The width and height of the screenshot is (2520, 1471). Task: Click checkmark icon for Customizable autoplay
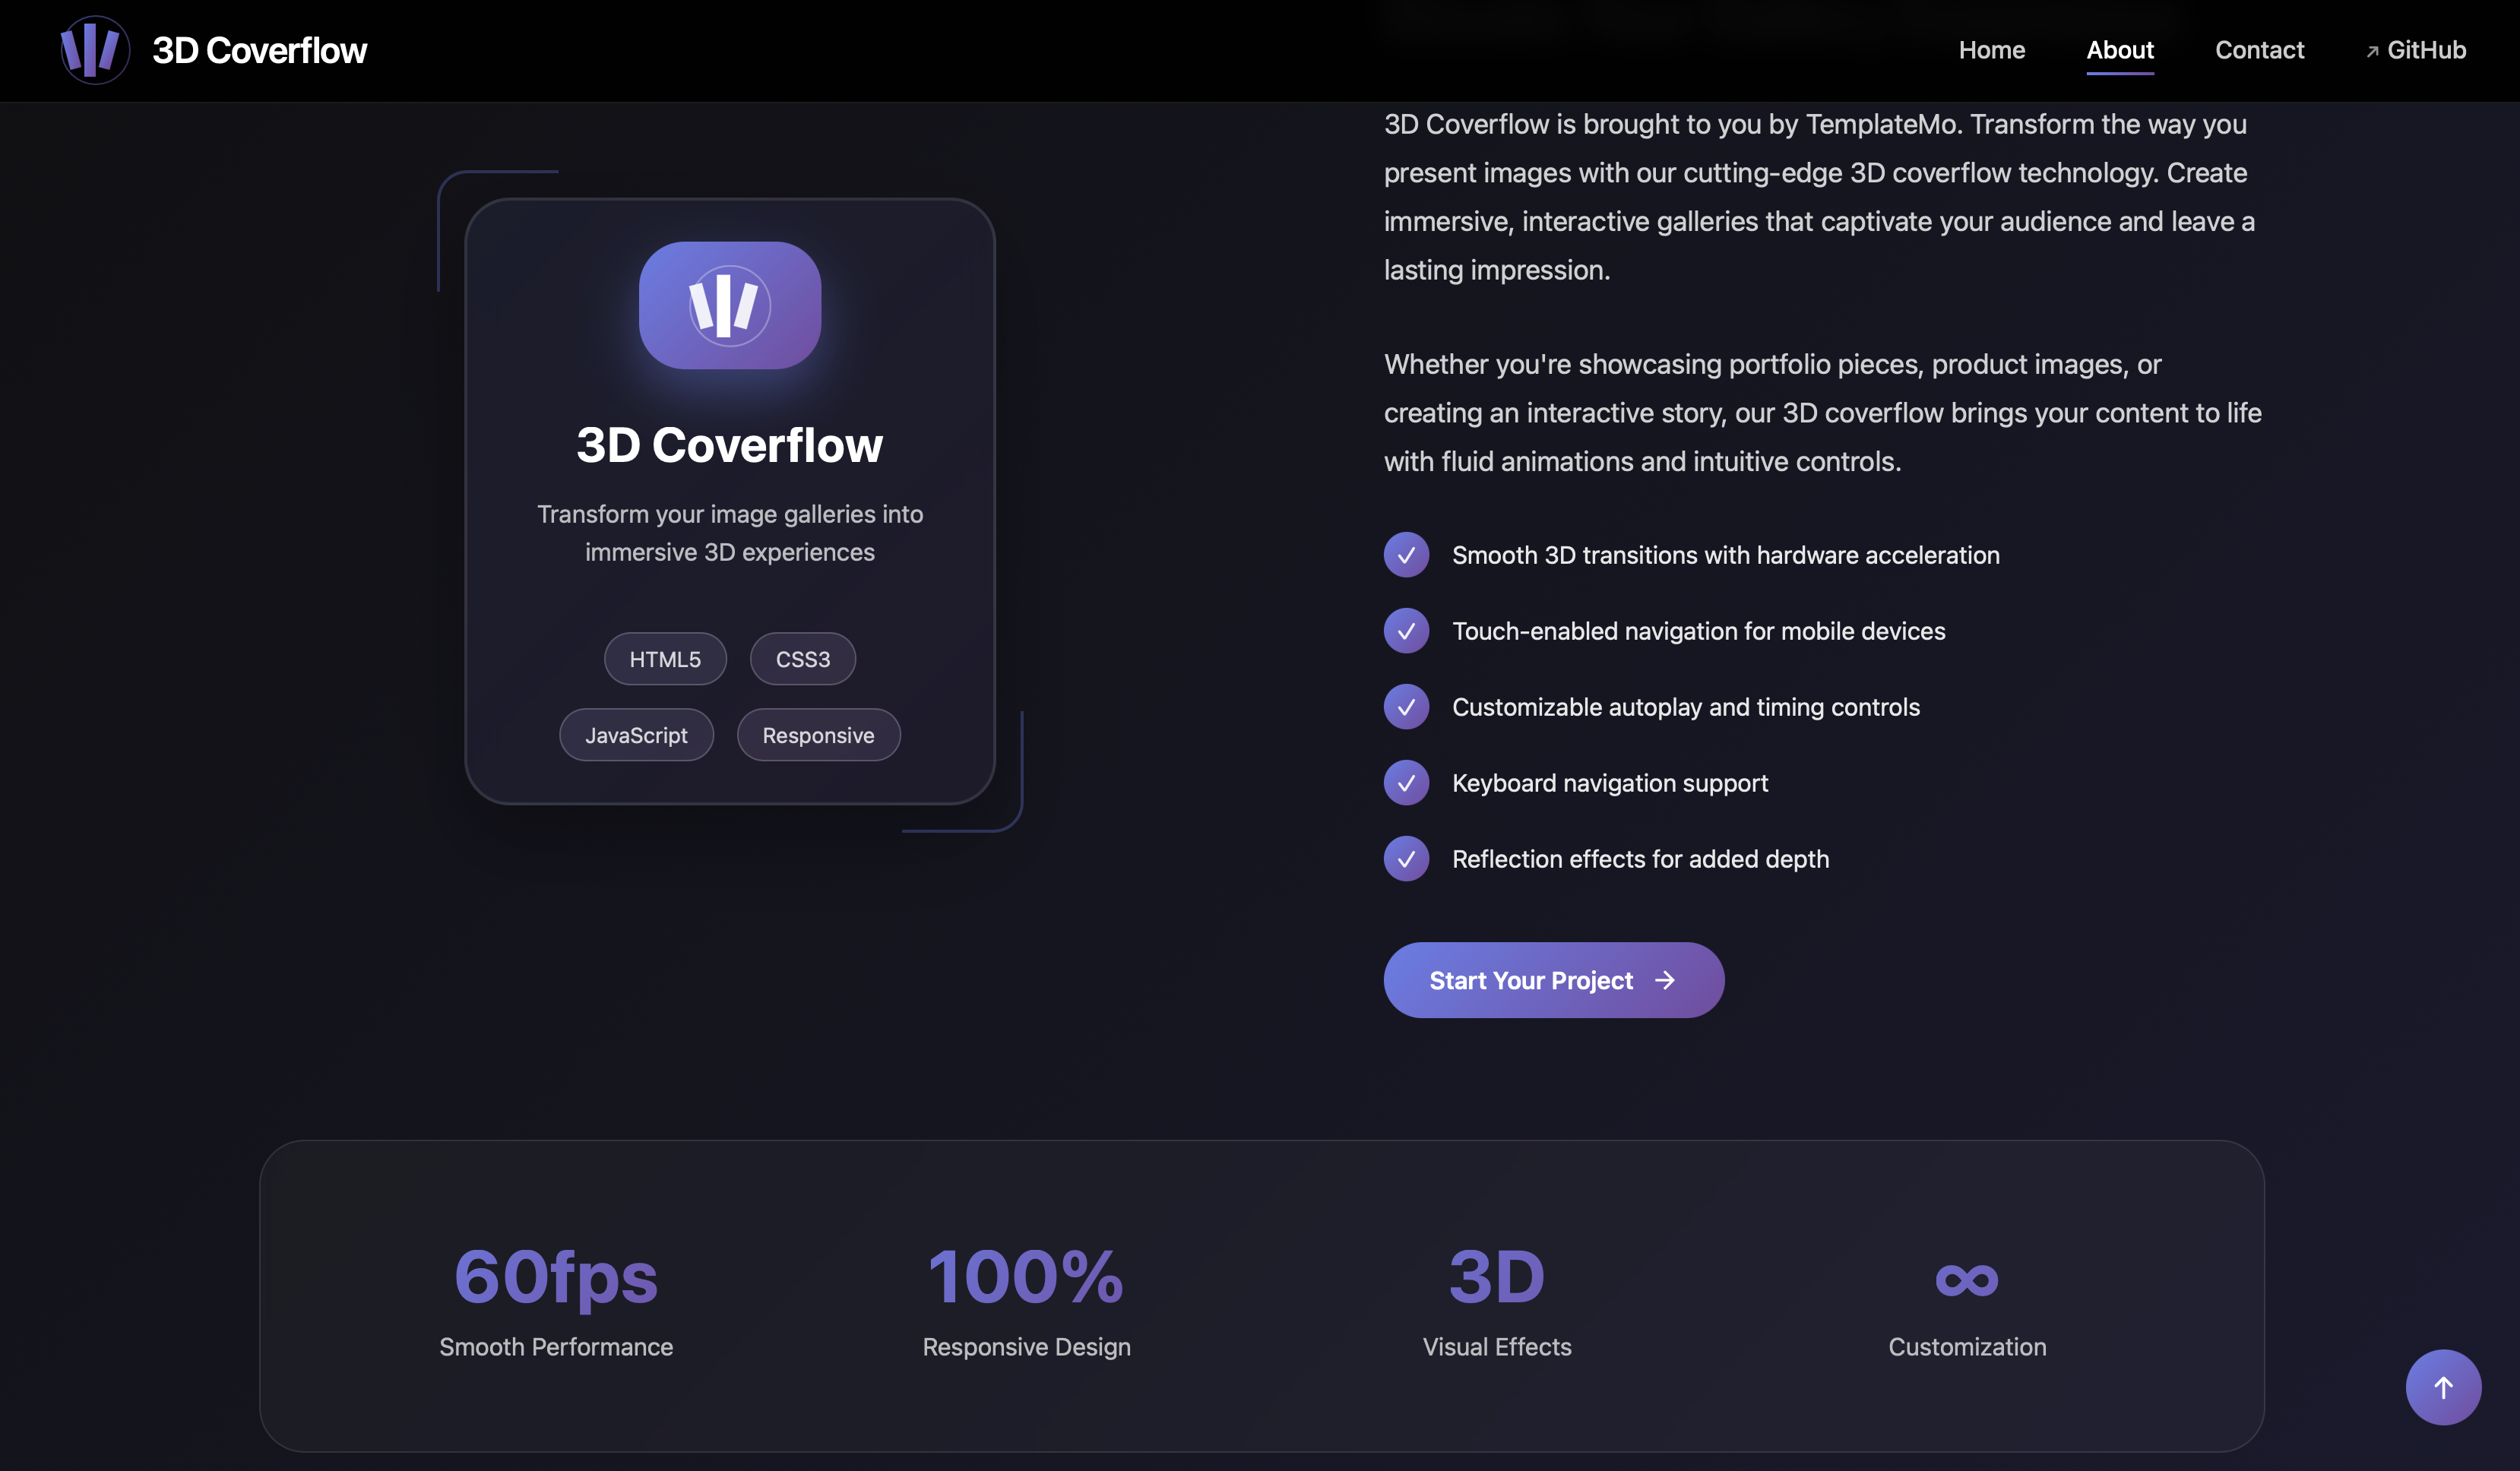(1406, 707)
